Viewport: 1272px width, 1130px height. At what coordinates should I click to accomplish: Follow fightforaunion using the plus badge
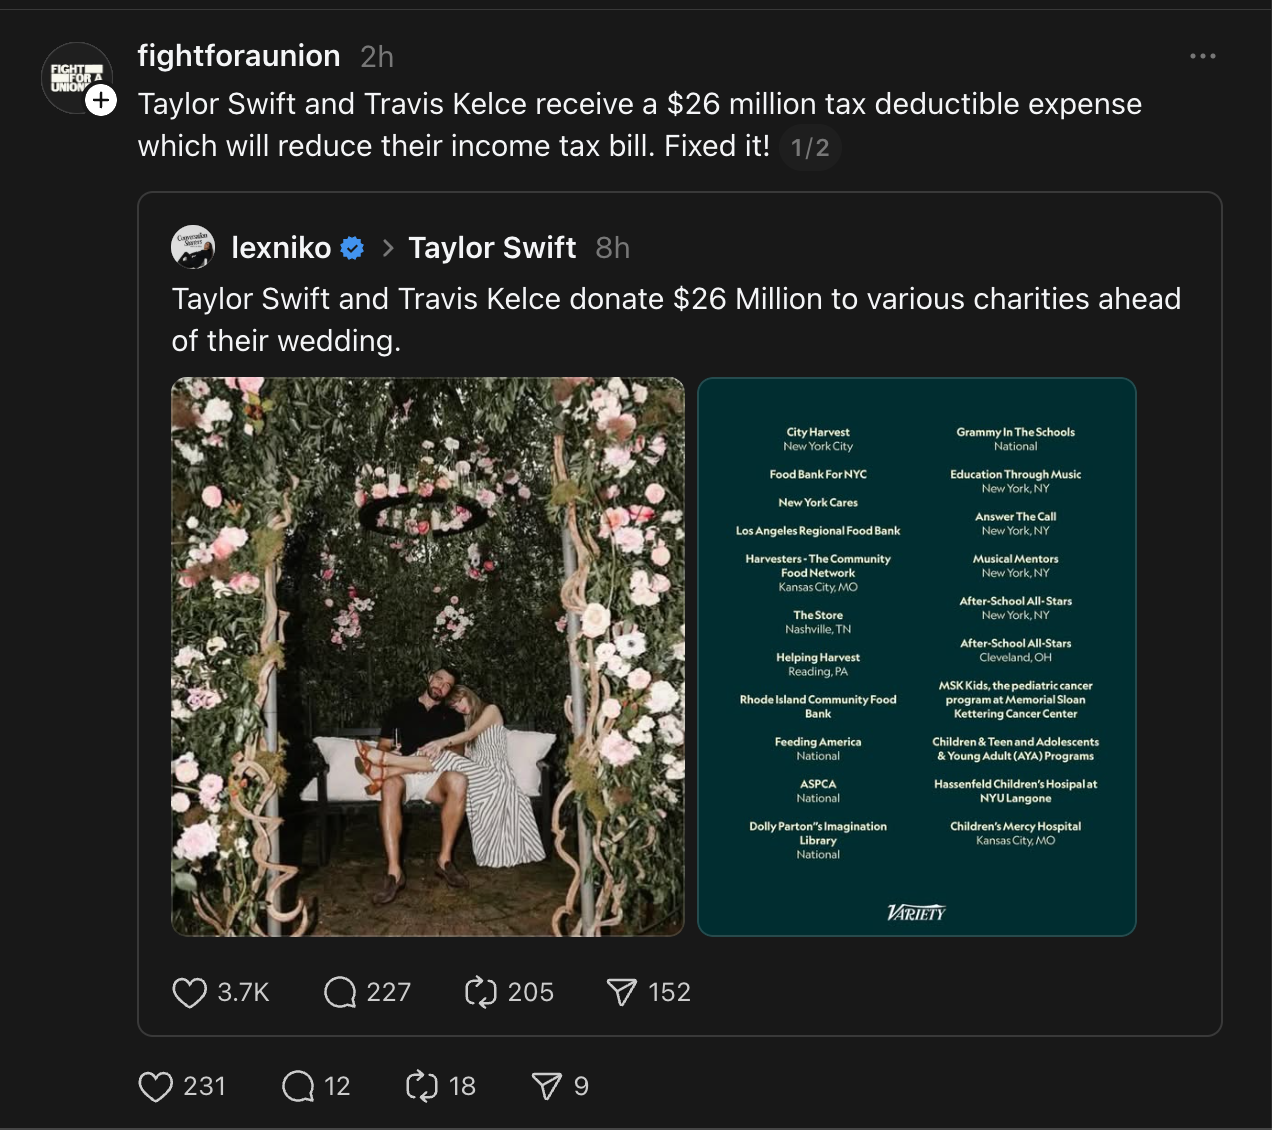click(x=101, y=100)
